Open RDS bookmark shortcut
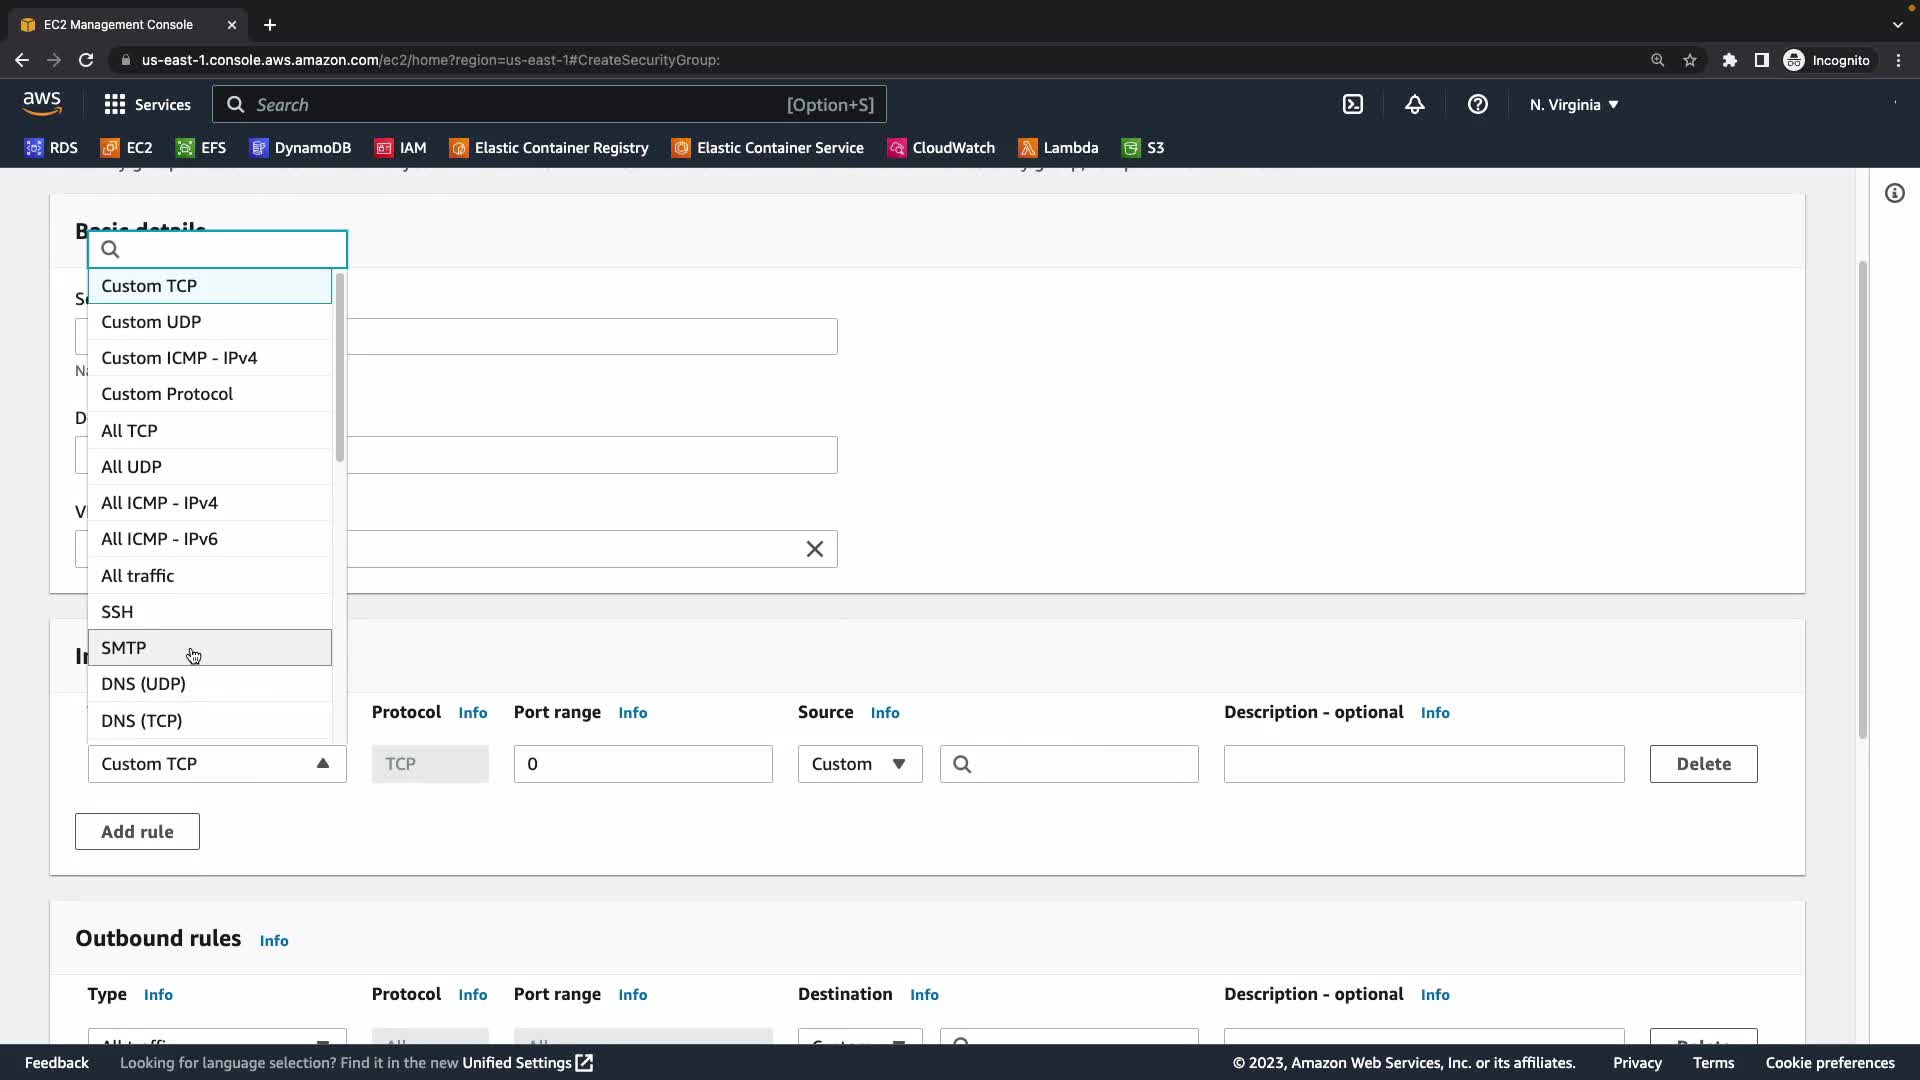 51,148
